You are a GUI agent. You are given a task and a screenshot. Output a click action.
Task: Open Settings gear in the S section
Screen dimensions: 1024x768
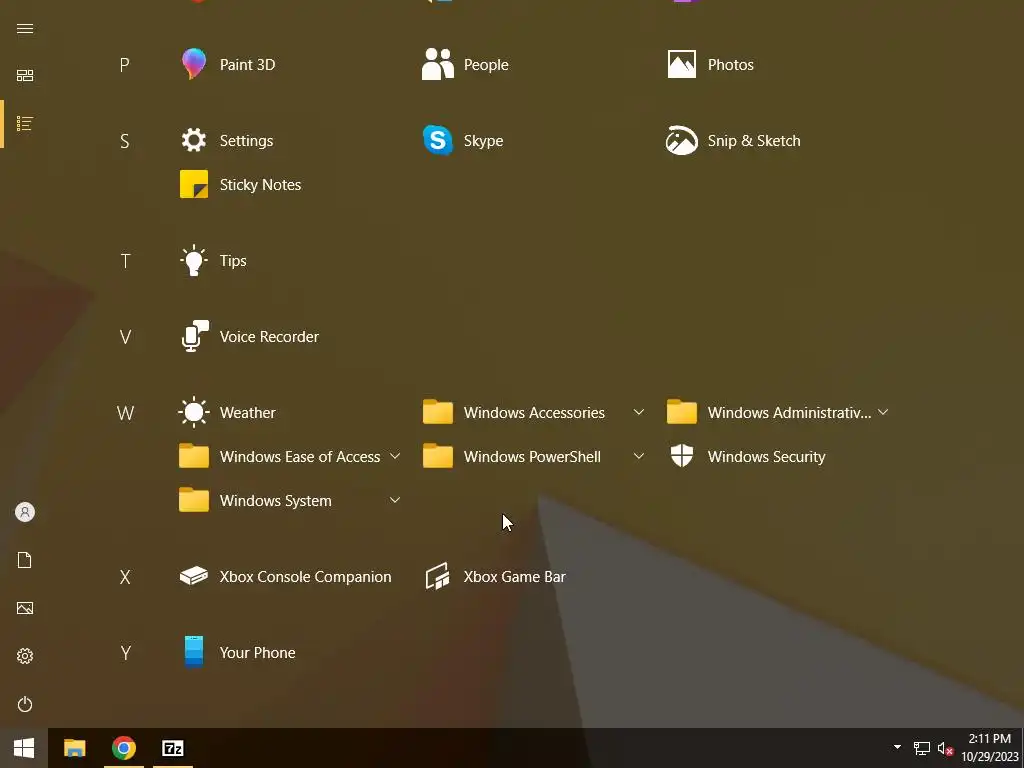(x=194, y=140)
